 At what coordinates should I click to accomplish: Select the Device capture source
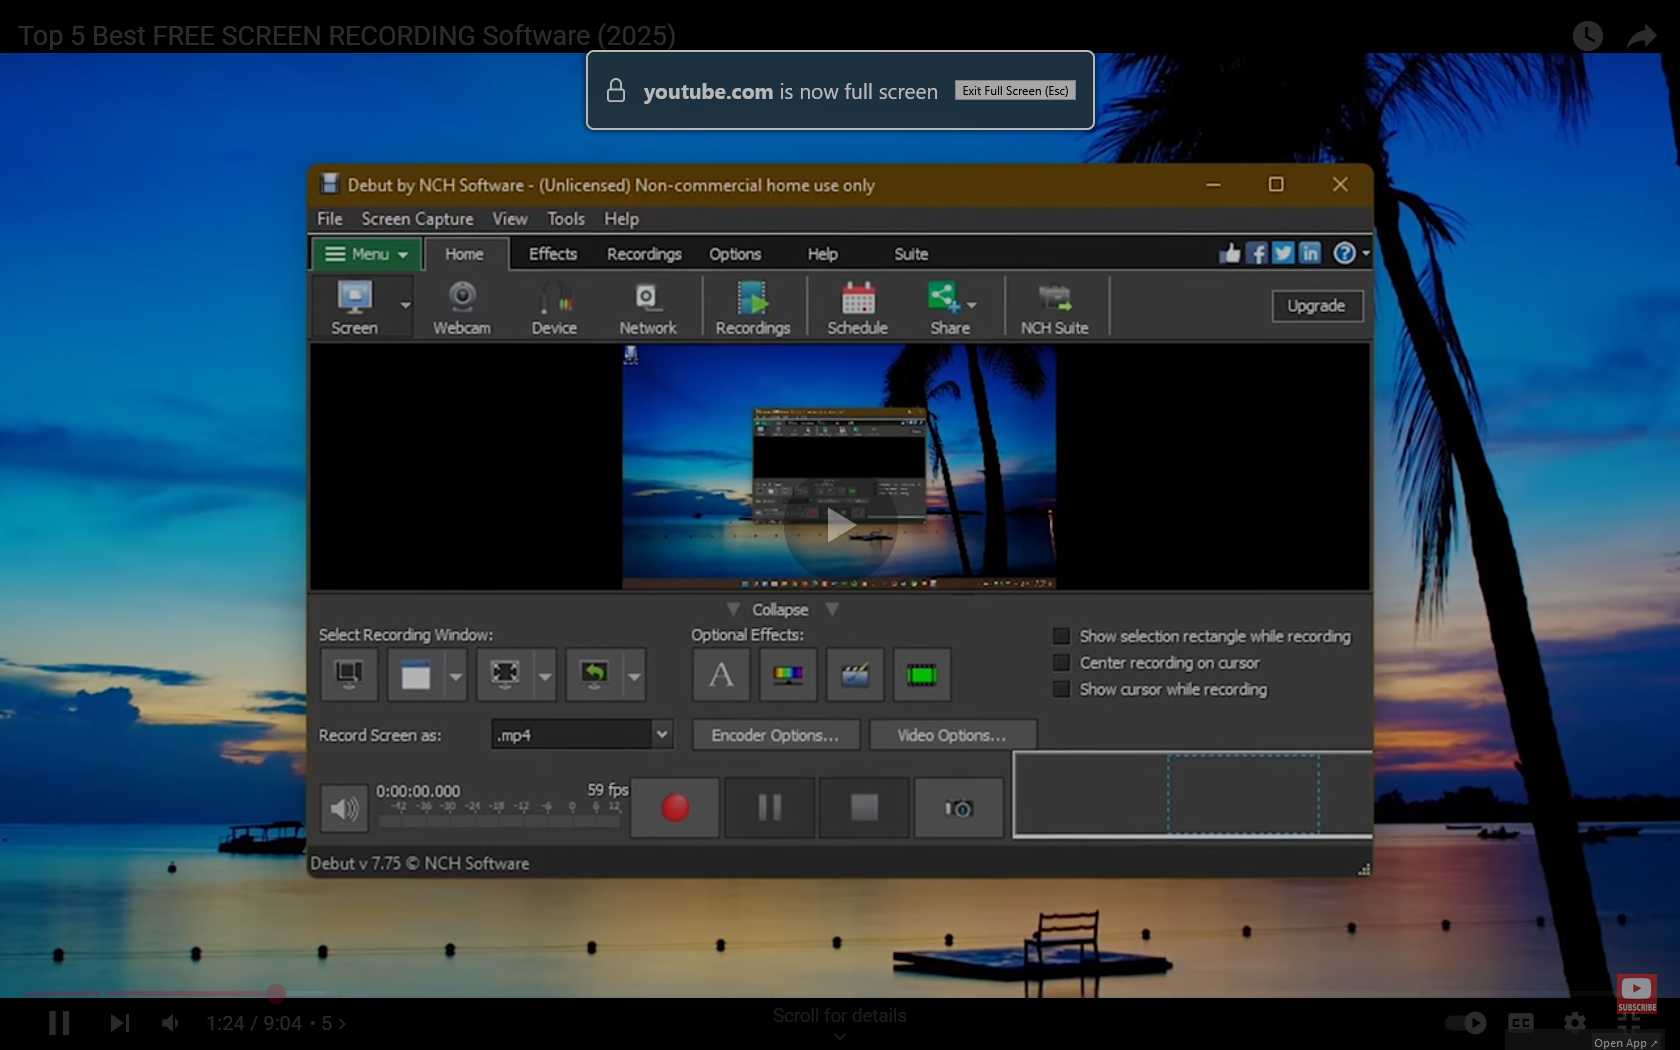pyautogui.click(x=554, y=307)
